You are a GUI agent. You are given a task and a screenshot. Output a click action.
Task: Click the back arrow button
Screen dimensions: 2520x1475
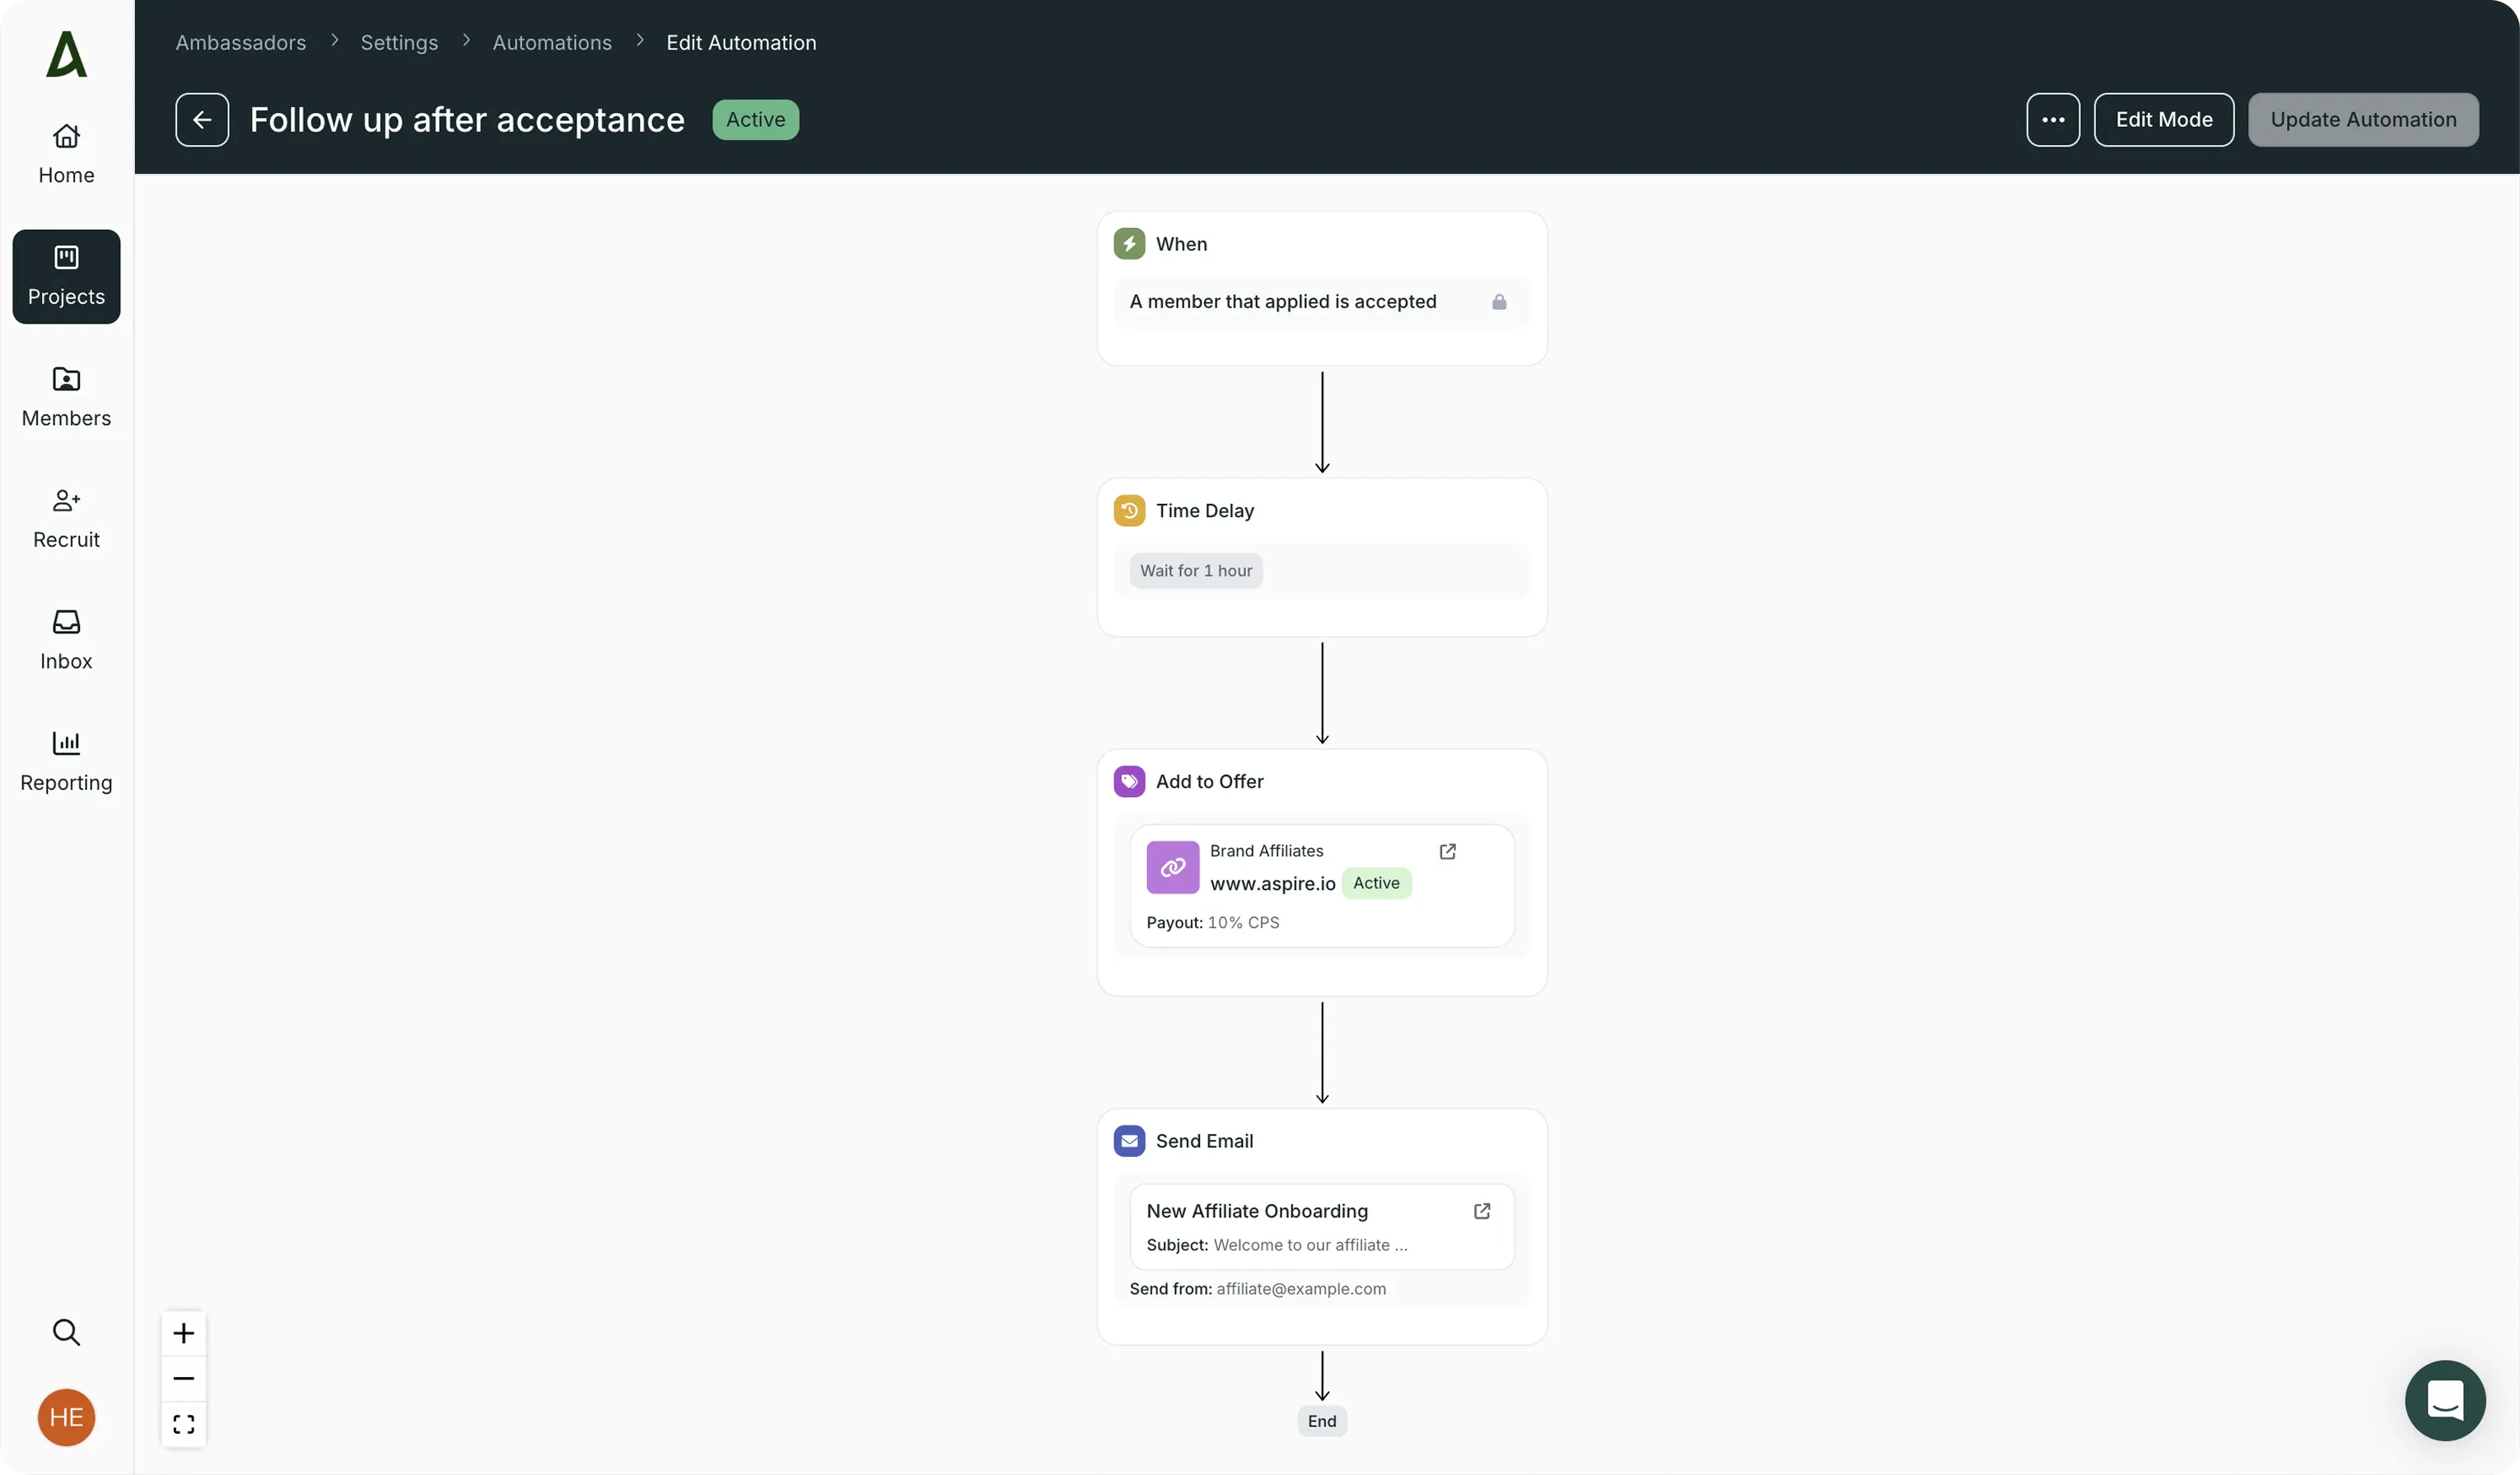click(202, 120)
